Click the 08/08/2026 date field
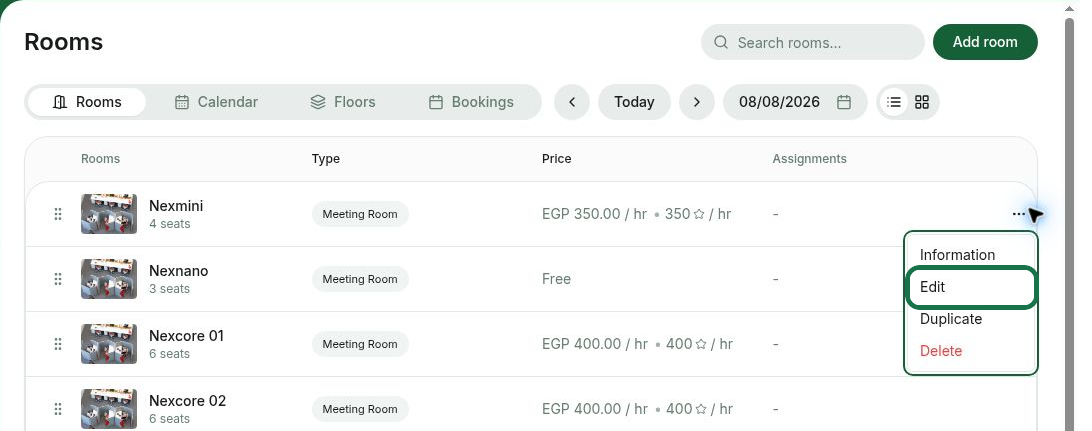Image resolution: width=1092 pixels, height=431 pixels. [x=795, y=102]
